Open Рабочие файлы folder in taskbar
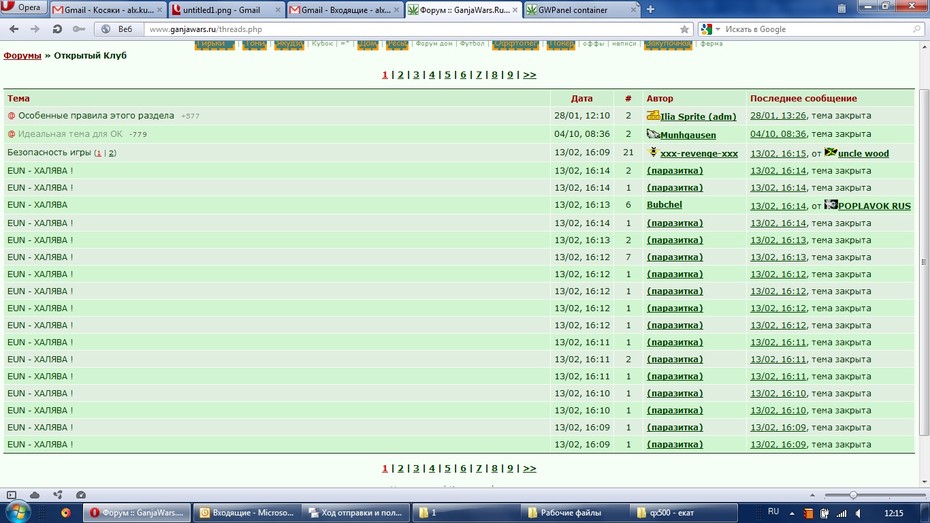Image resolution: width=930 pixels, height=523 pixels. pos(575,512)
